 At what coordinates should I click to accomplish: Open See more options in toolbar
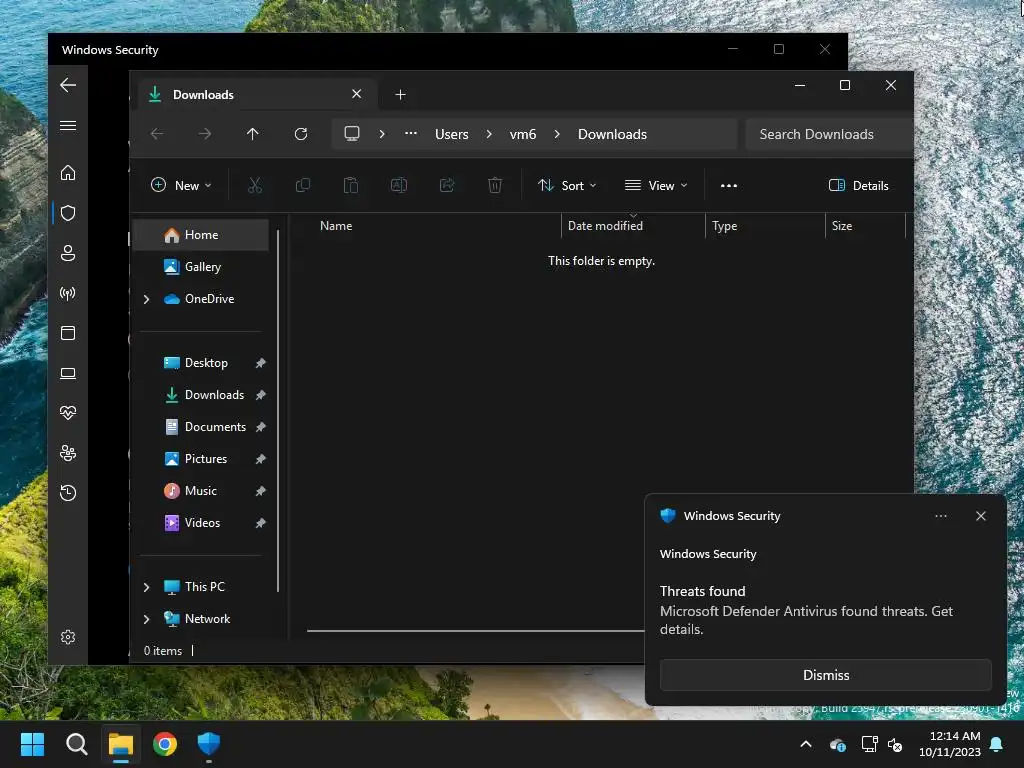tap(729, 185)
